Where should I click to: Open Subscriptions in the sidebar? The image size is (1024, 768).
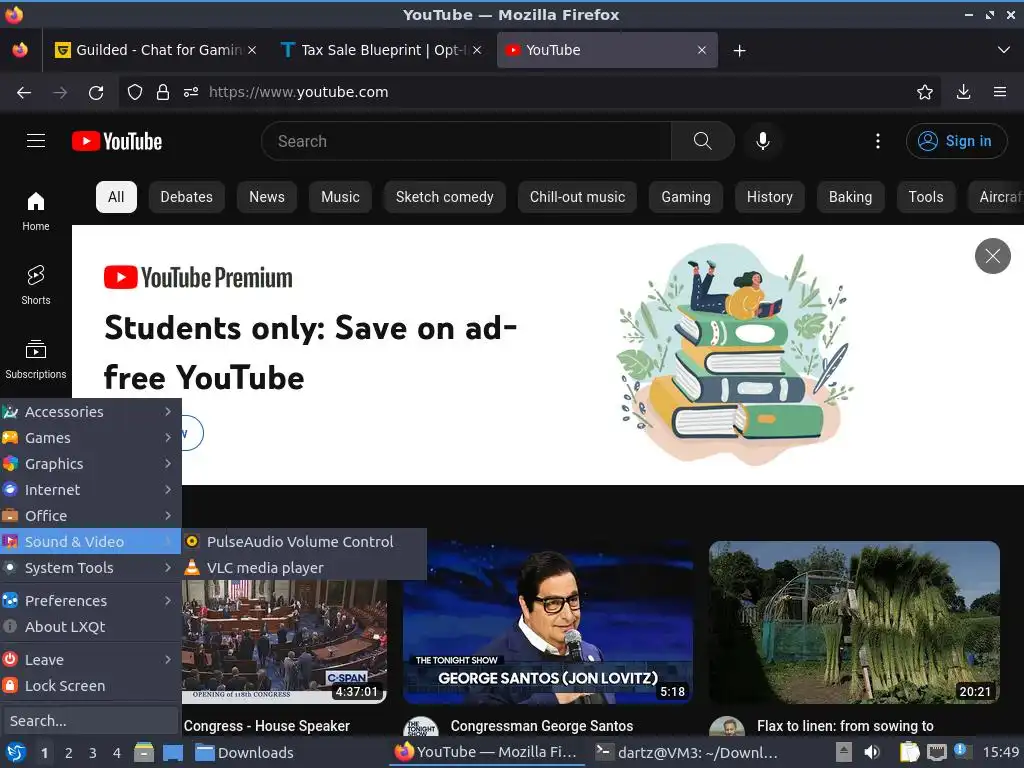pos(36,359)
